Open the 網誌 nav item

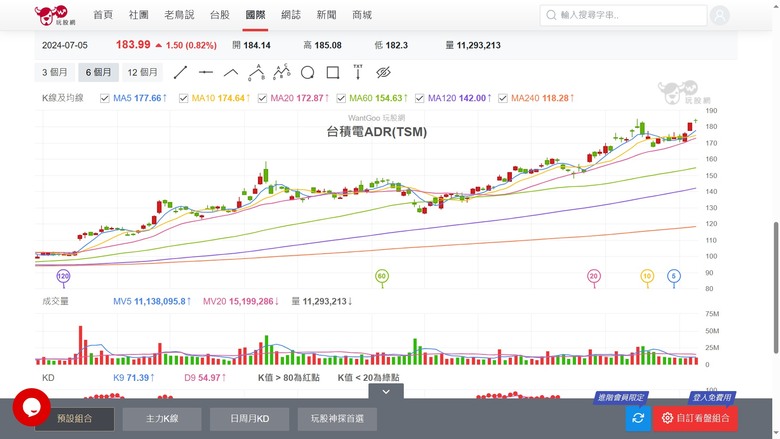[x=291, y=15]
